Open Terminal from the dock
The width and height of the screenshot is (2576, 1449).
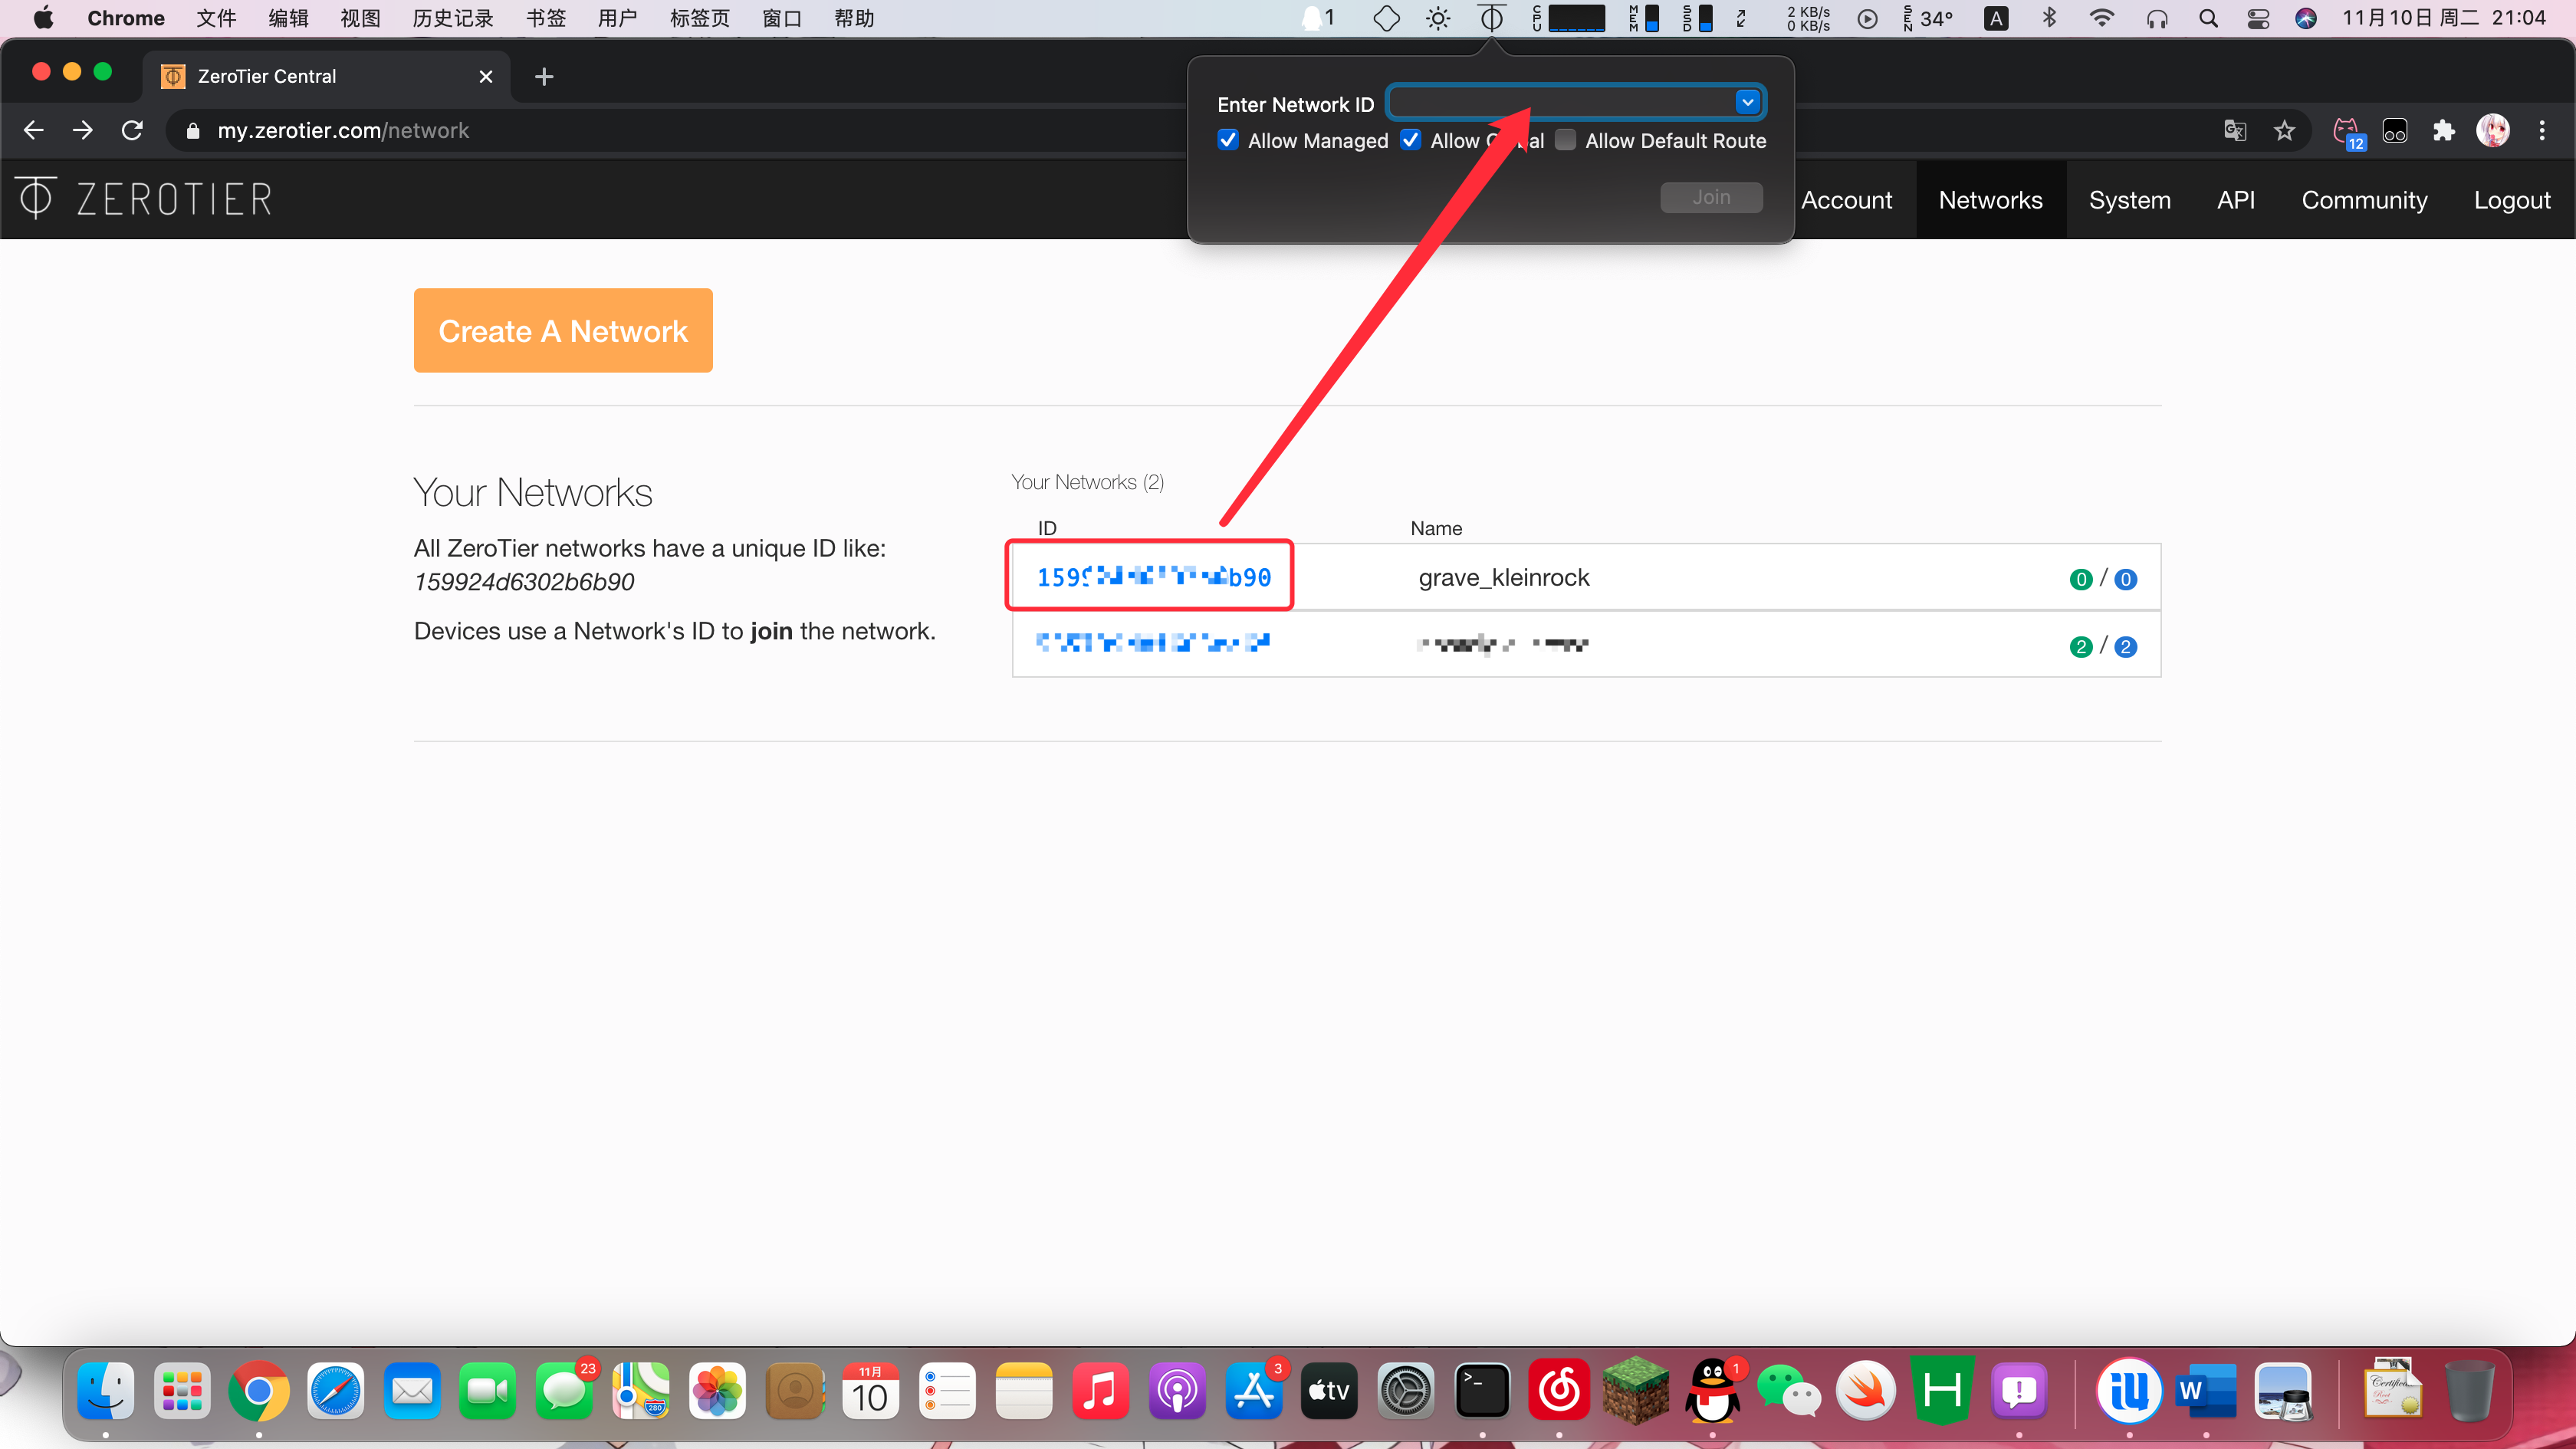pos(1481,1391)
